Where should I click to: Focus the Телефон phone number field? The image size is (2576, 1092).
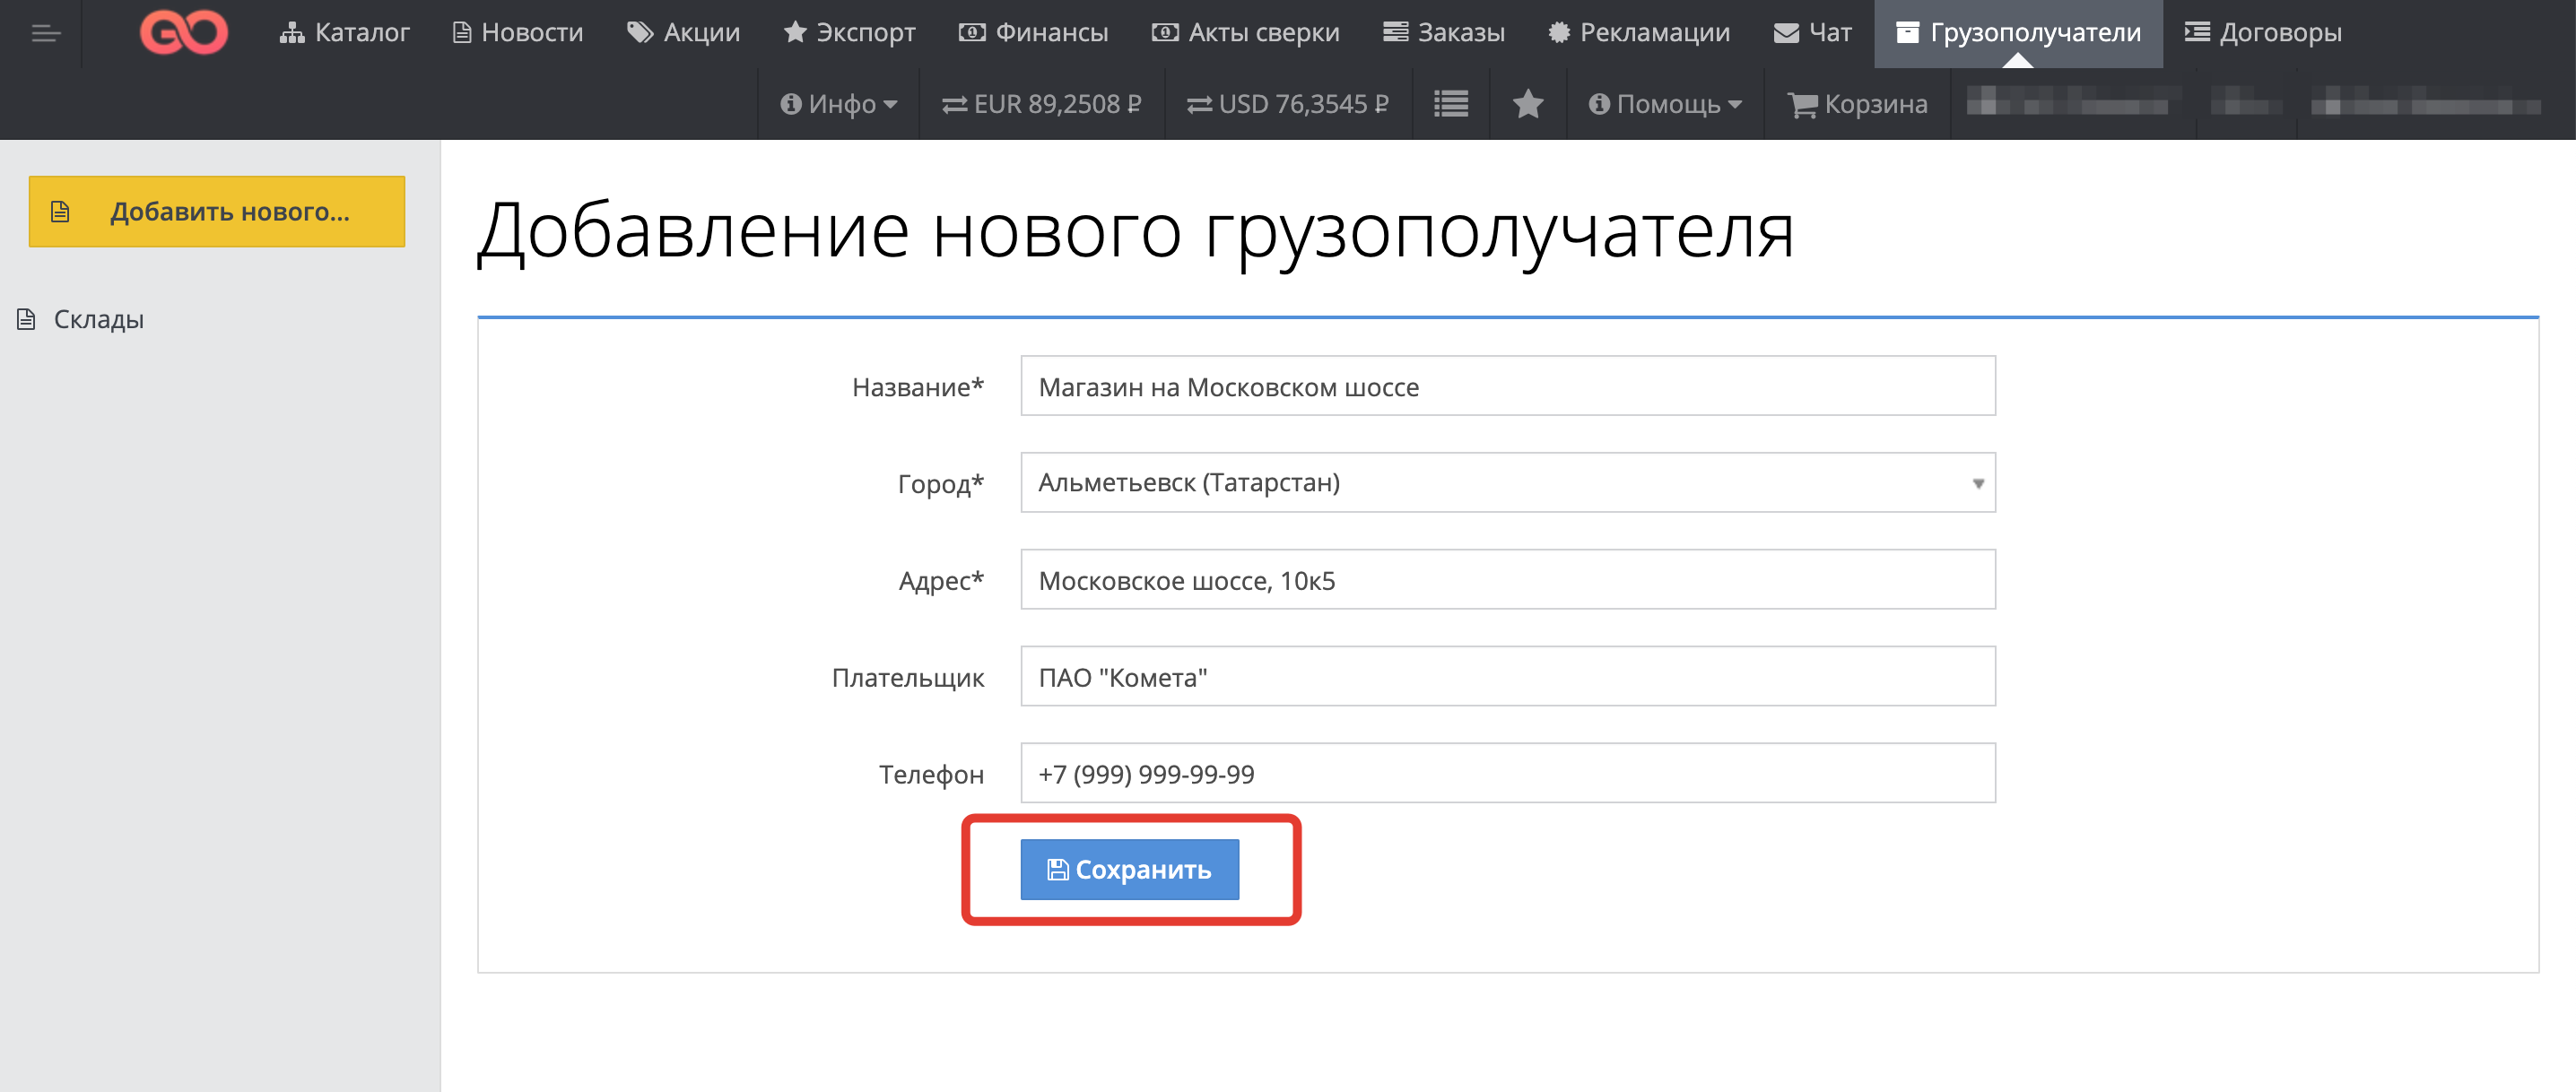point(1507,773)
